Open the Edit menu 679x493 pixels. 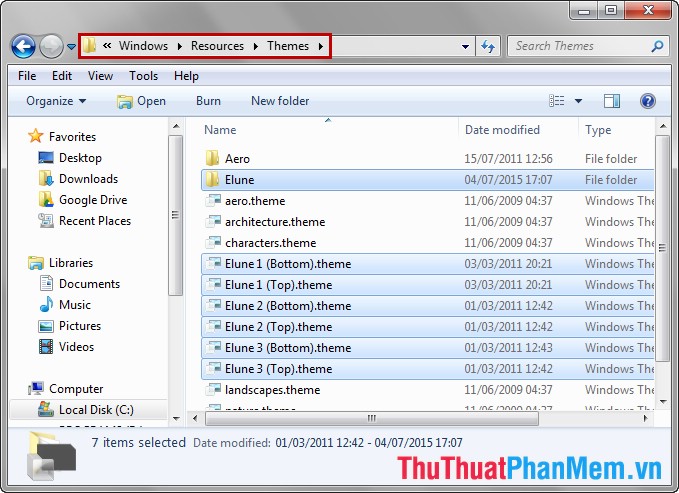[62, 76]
